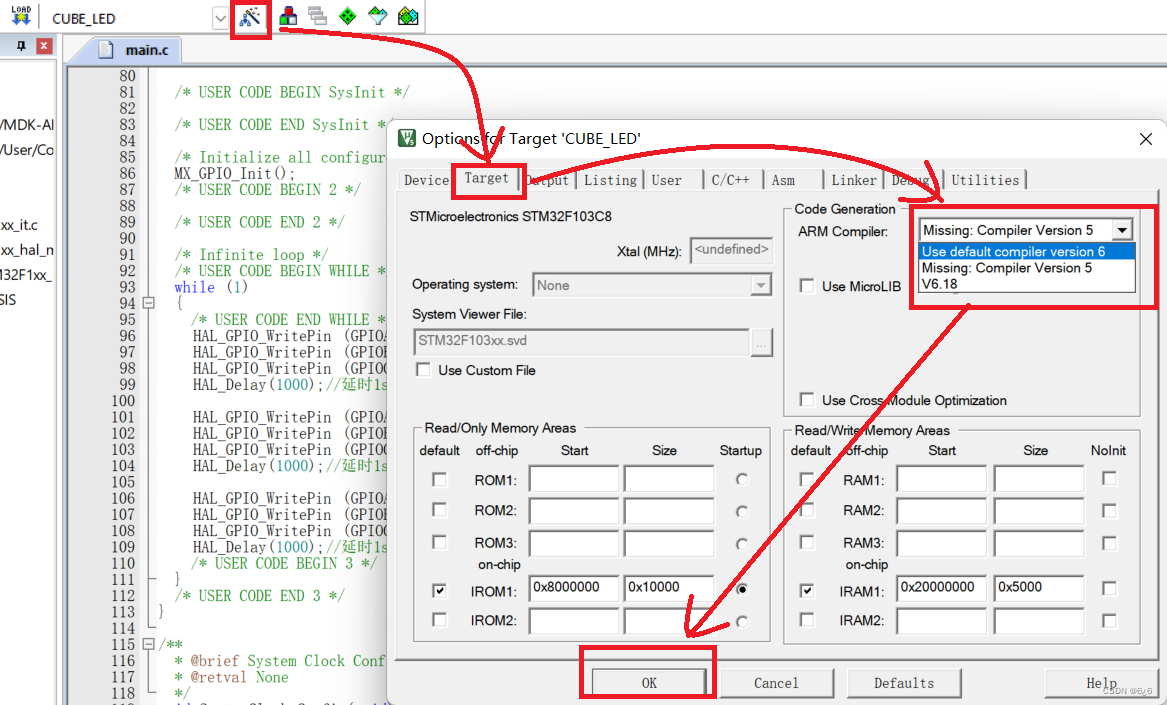Viewport: 1167px width, 705px height.
Task: Click the IROM1 Size field 0x10000
Action: (x=668, y=587)
